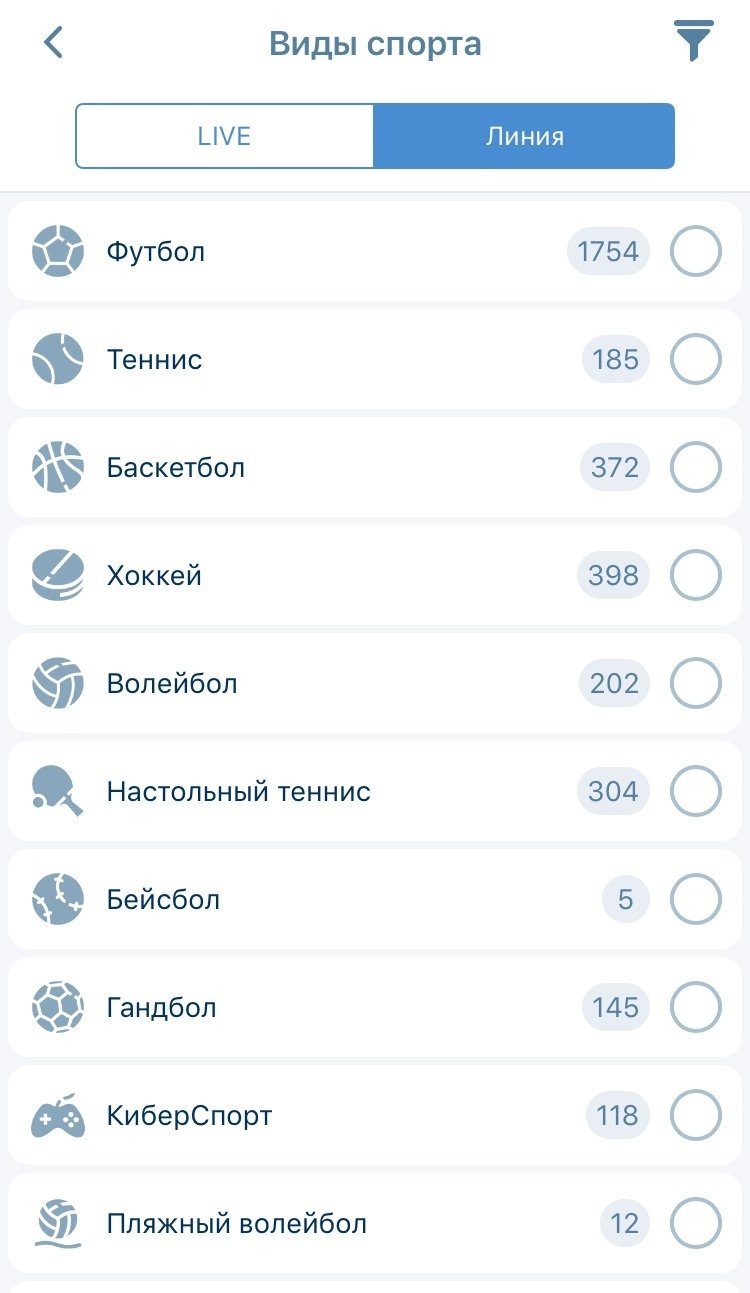
Task: Tap the table tennis paddle icon
Action: [x=57, y=791]
